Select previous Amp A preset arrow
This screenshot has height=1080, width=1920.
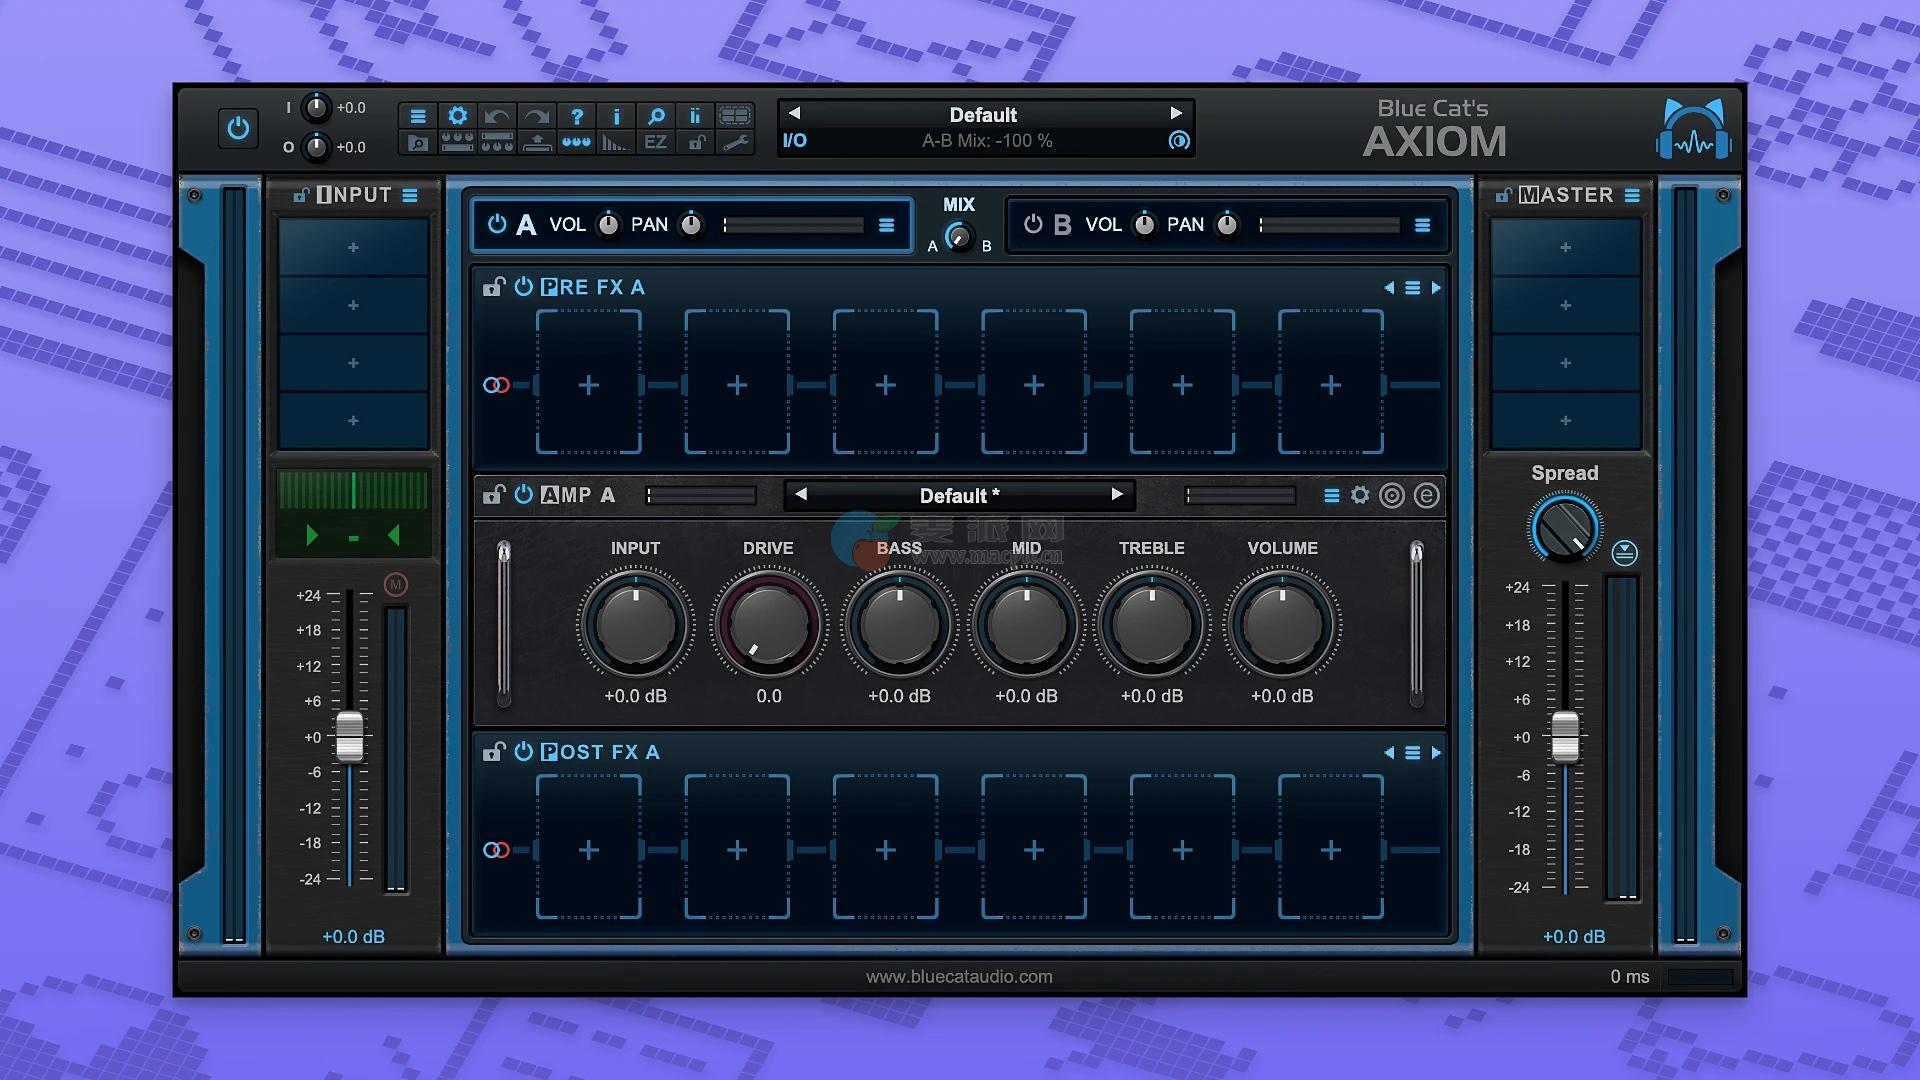pos(801,494)
